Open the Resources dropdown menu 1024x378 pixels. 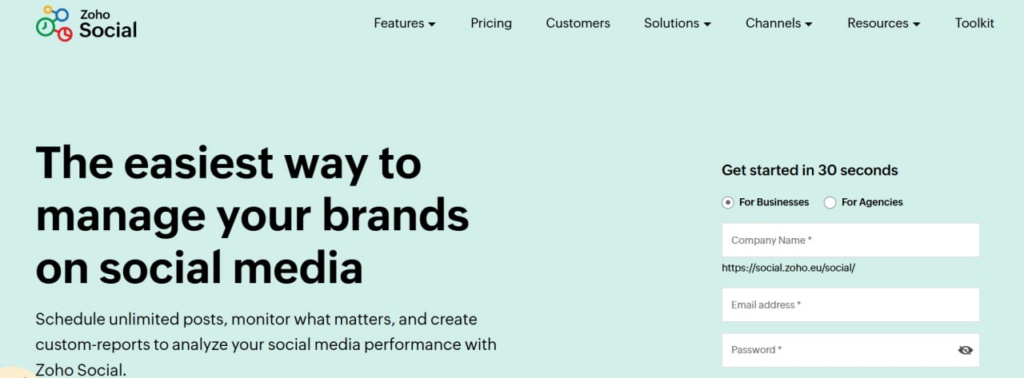click(x=884, y=24)
